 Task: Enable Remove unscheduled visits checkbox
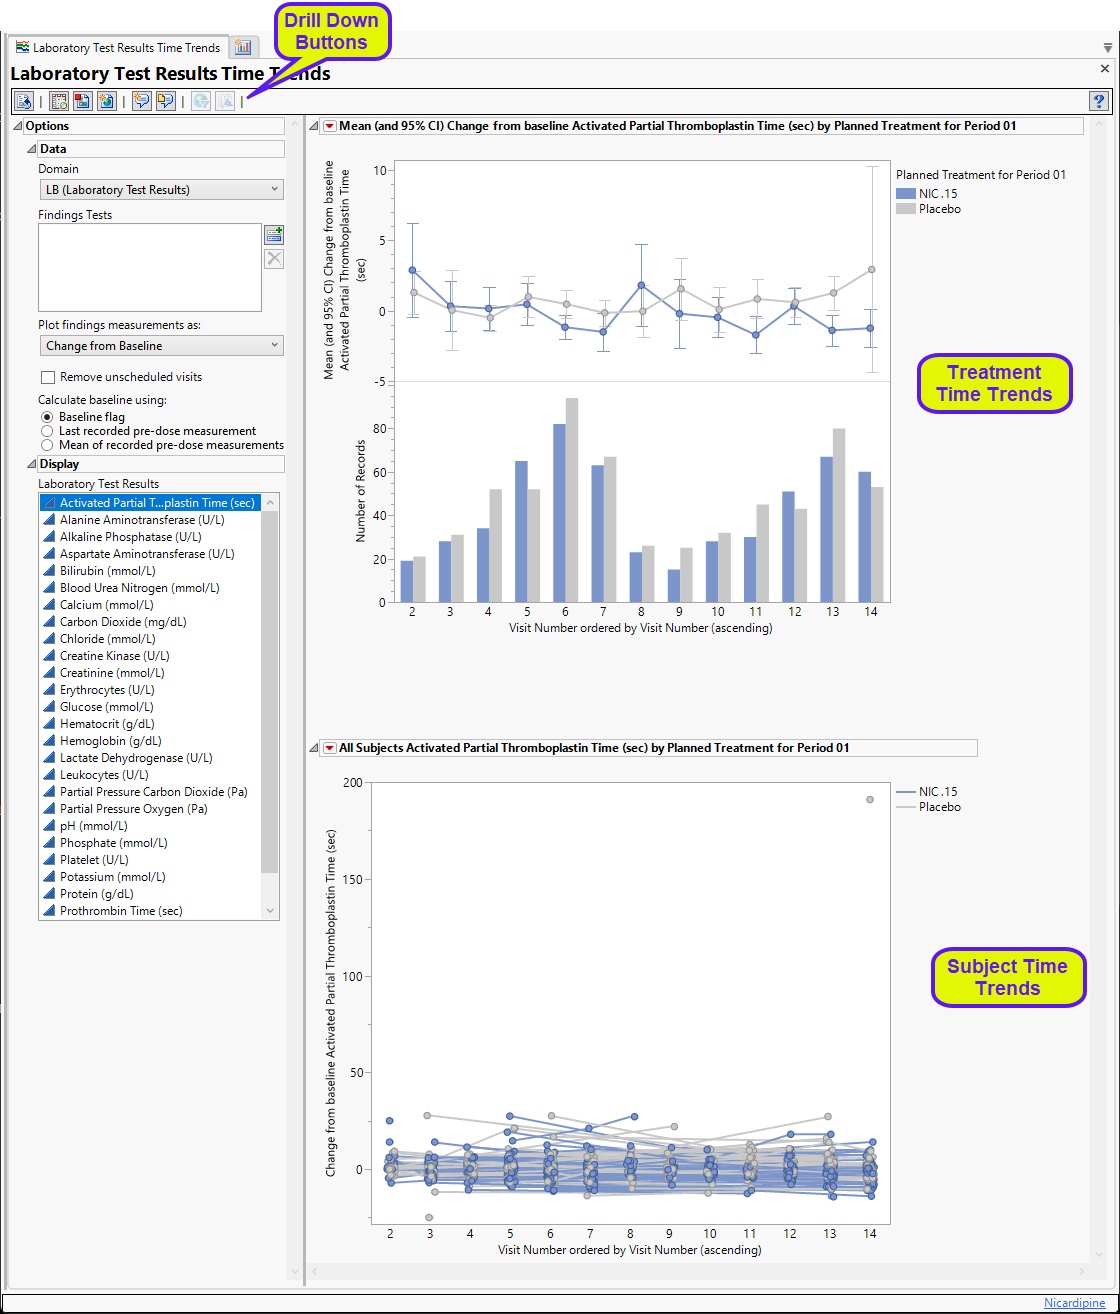(x=48, y=378)
